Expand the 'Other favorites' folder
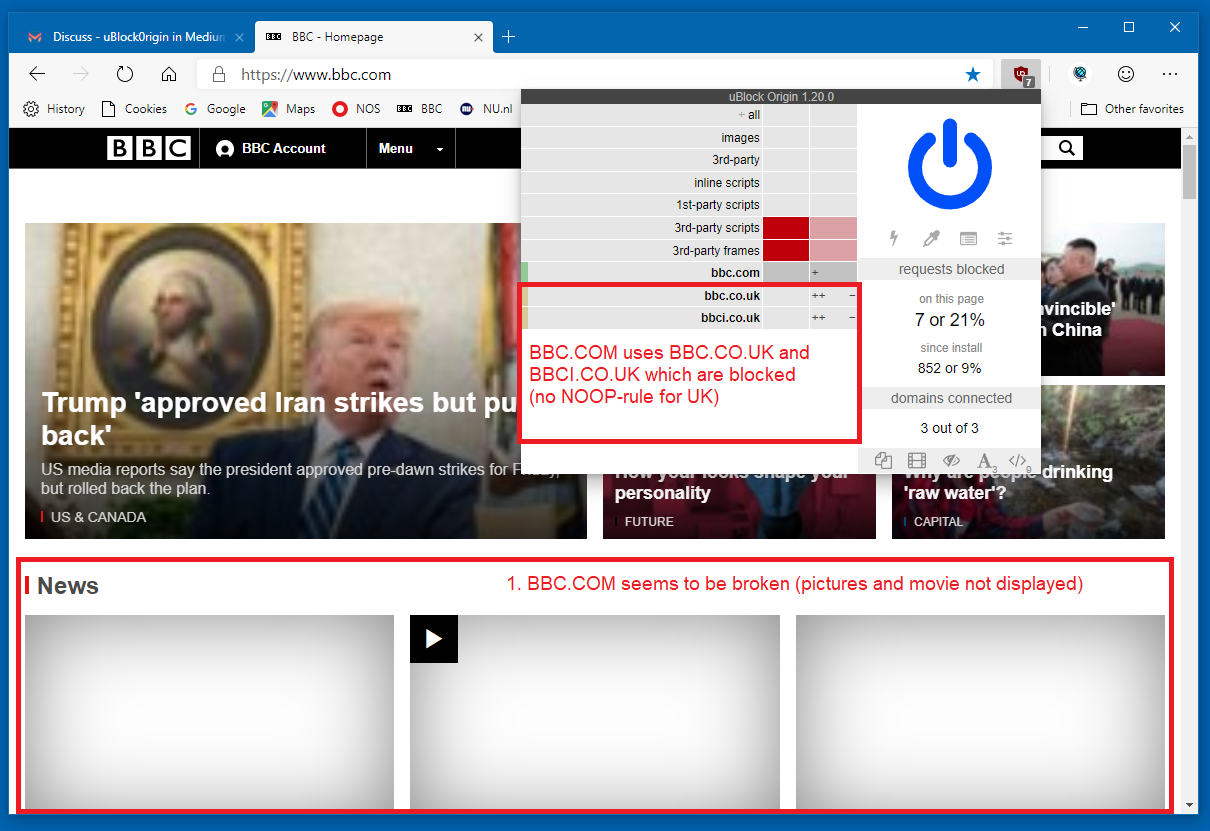Image resolution: width=1210 pixels, height=831 pixels. click(1132, 109)
